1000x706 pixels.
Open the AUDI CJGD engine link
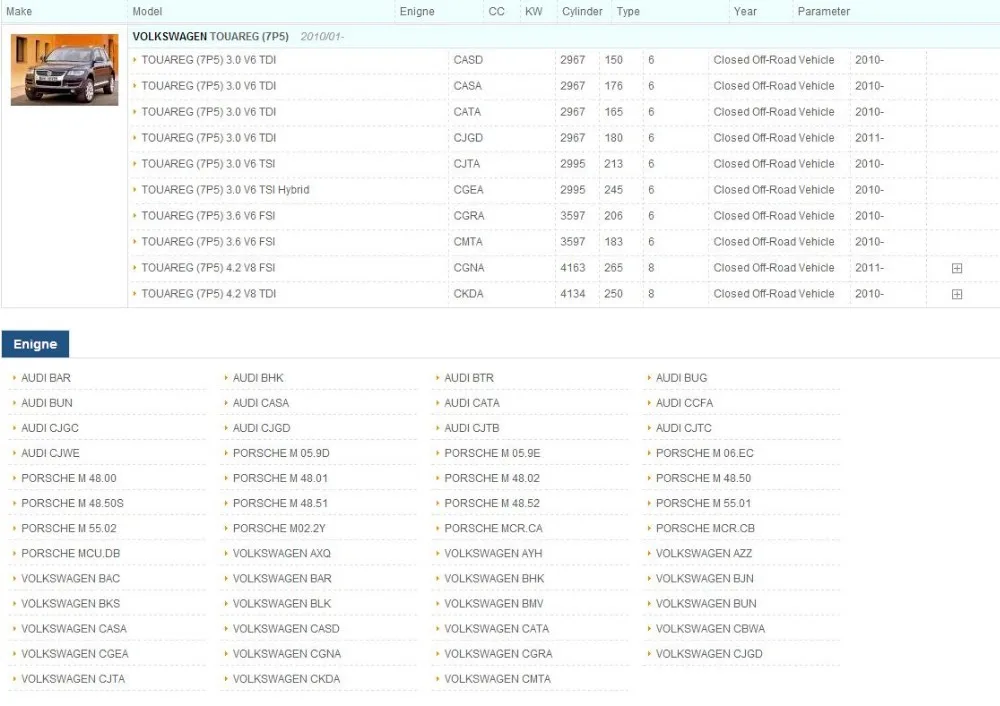coord(261,428)
